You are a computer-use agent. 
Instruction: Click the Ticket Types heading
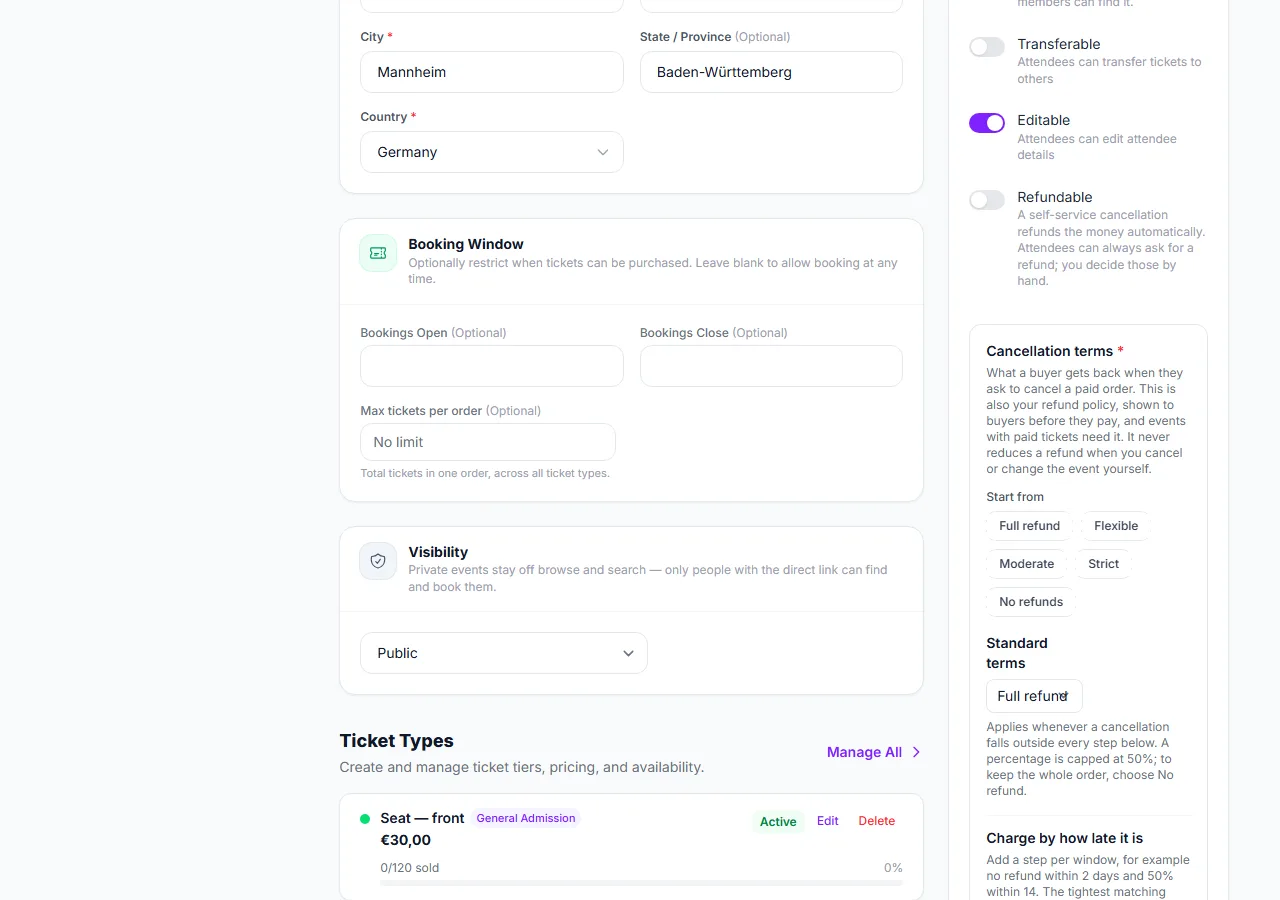(x=397, y=741)
